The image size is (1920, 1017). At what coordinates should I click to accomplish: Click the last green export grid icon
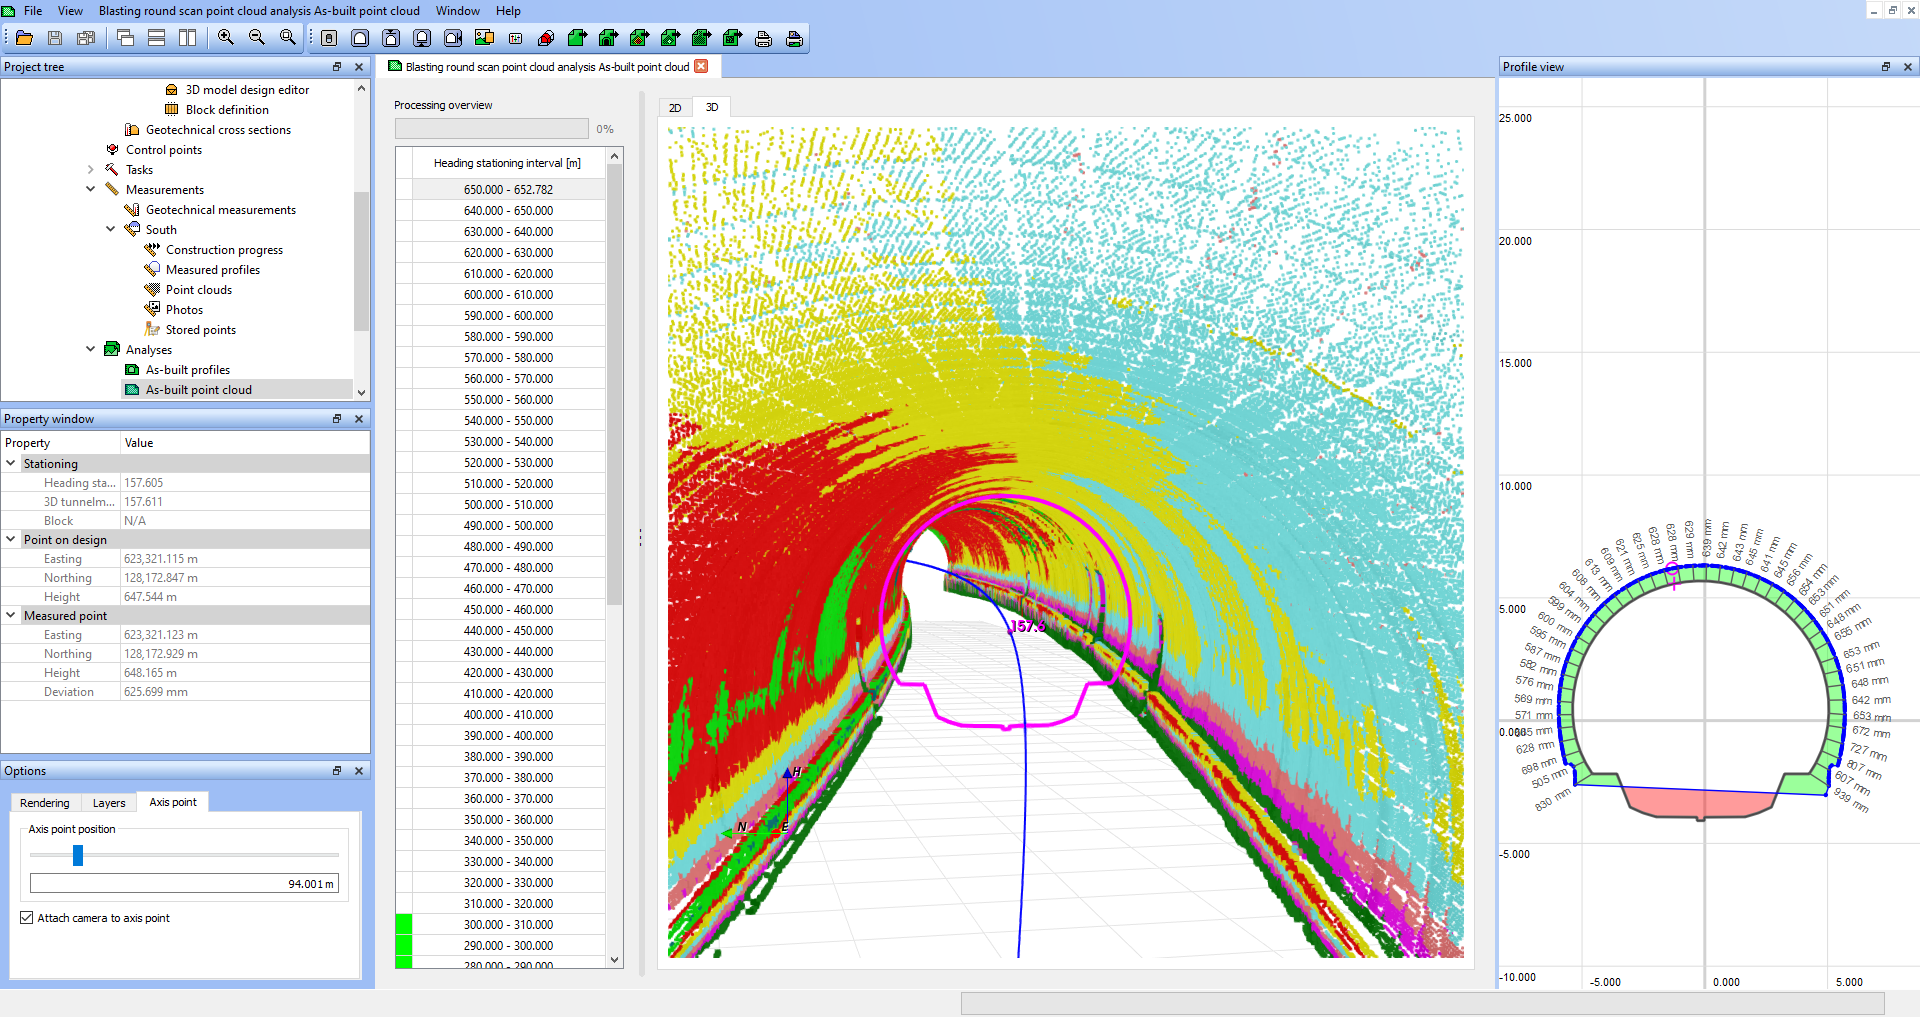pyautogui.click(x=732, y=38)
